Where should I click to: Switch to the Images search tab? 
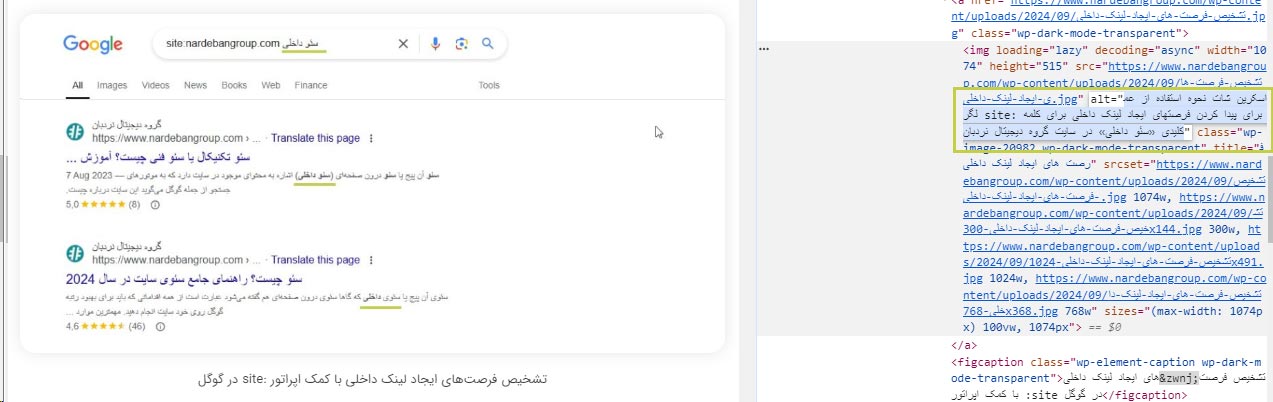point(112,85)
